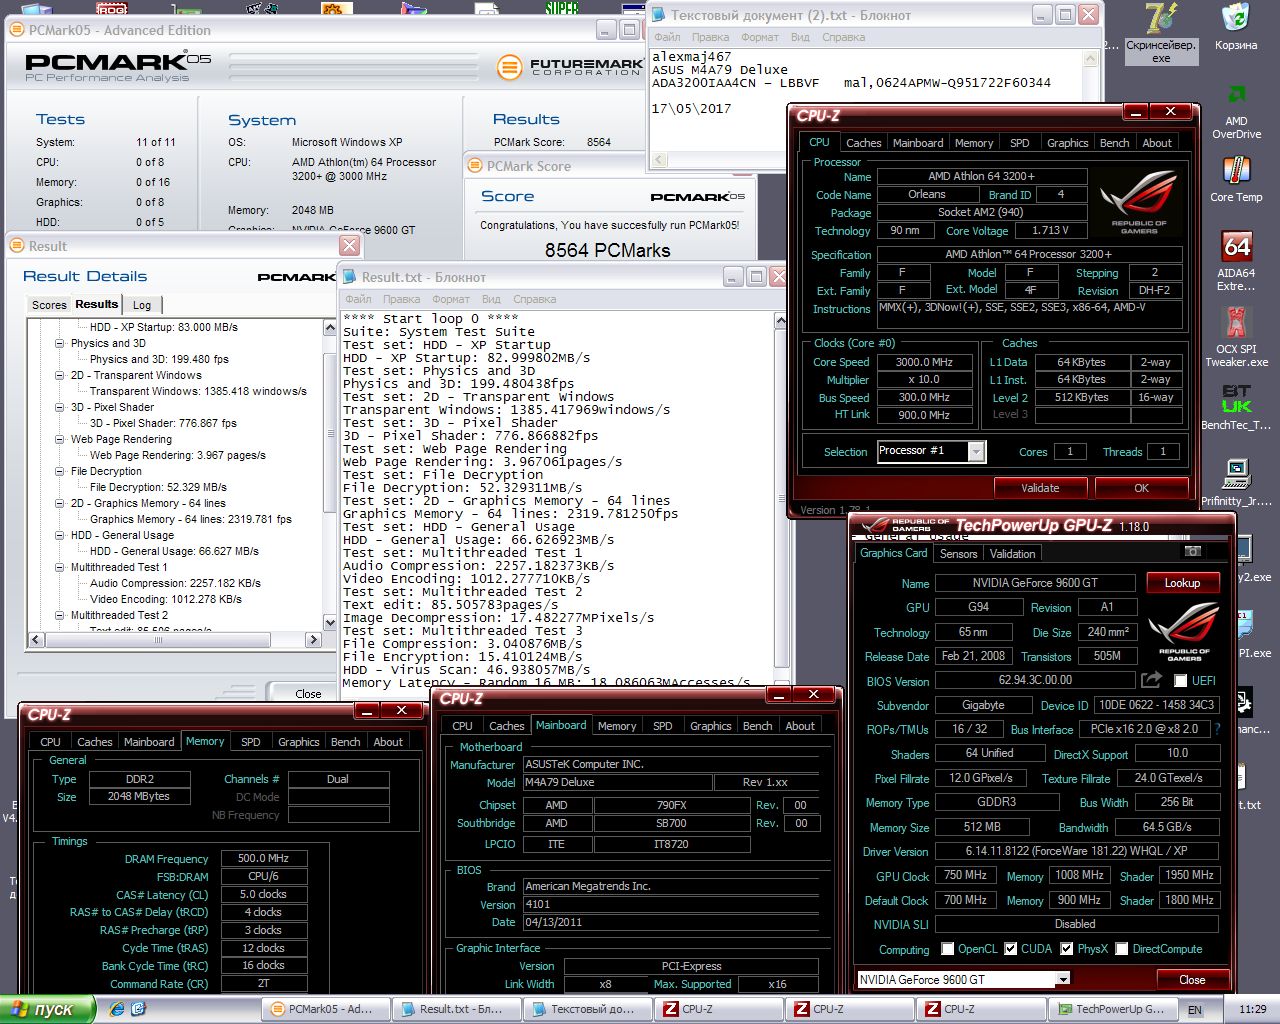This screenshot has height=1024, width=1280.
Task: Collapse the 3D - Pixel Shader node
Action: click(60, 407)
